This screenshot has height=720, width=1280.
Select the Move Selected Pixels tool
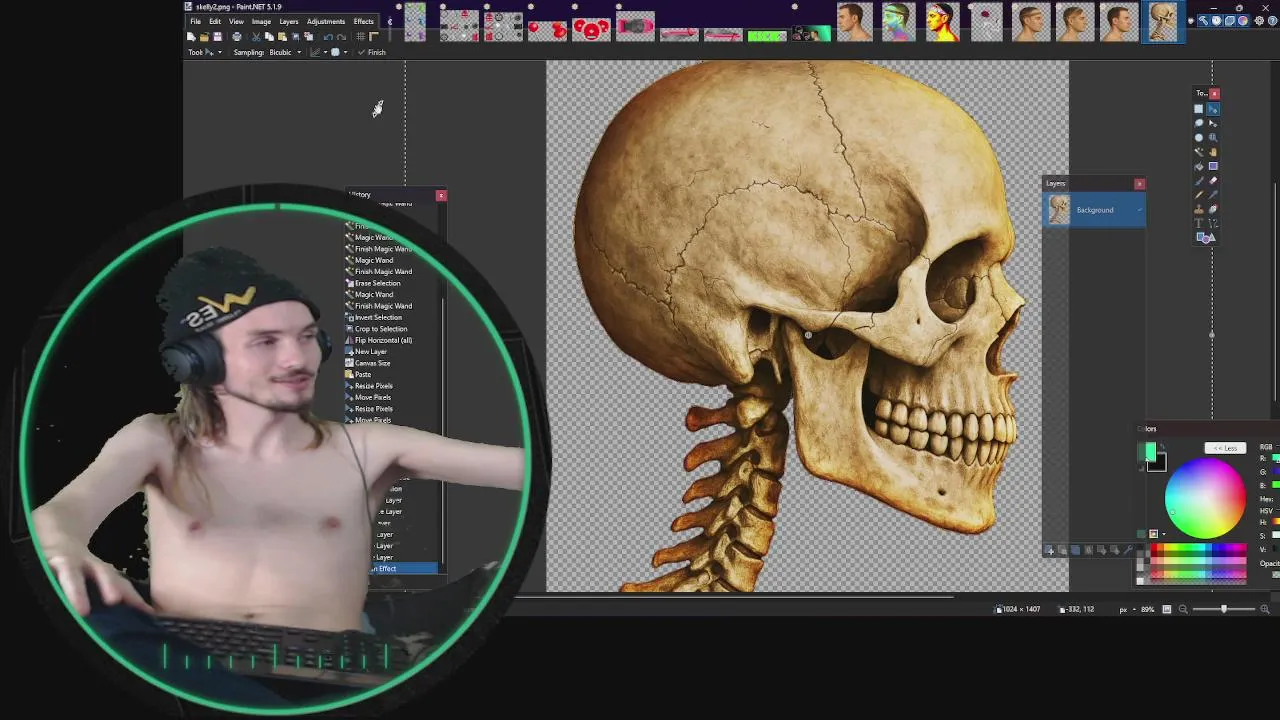[x=1213, y=109]
